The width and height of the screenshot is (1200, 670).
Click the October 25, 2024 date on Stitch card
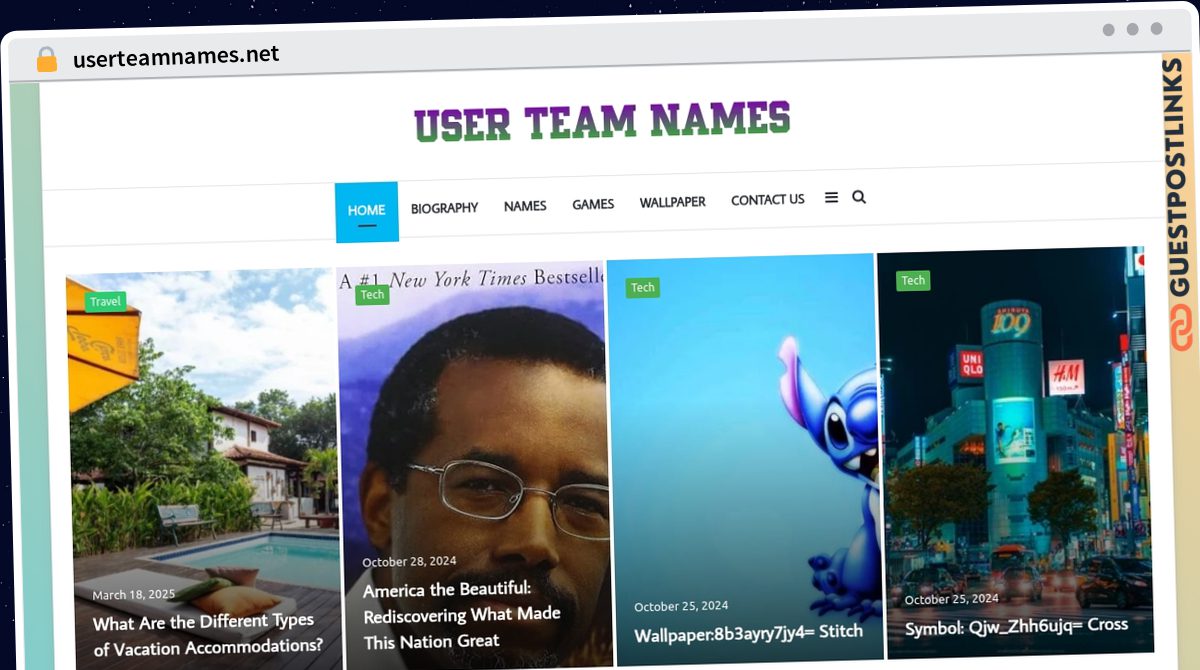[681, 606]
